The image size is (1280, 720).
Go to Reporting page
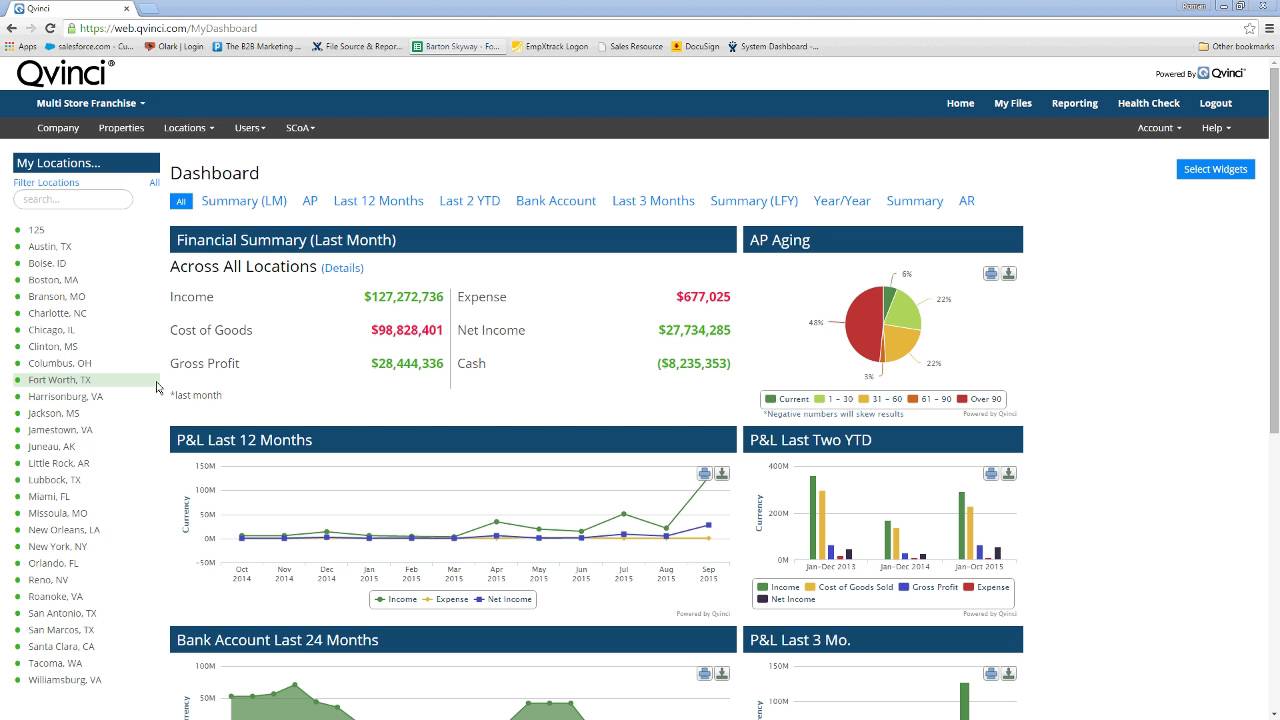tap(1075, 103)
